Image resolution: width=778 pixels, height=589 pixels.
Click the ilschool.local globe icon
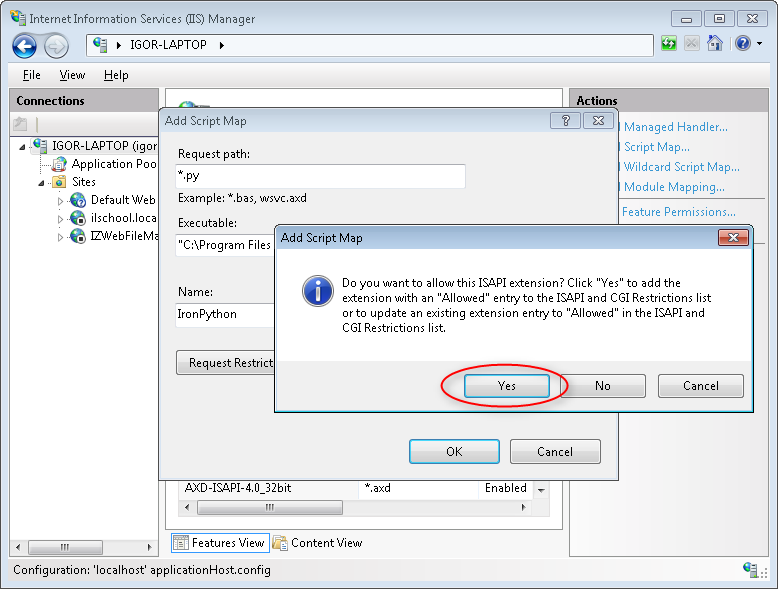pos(78,217)
